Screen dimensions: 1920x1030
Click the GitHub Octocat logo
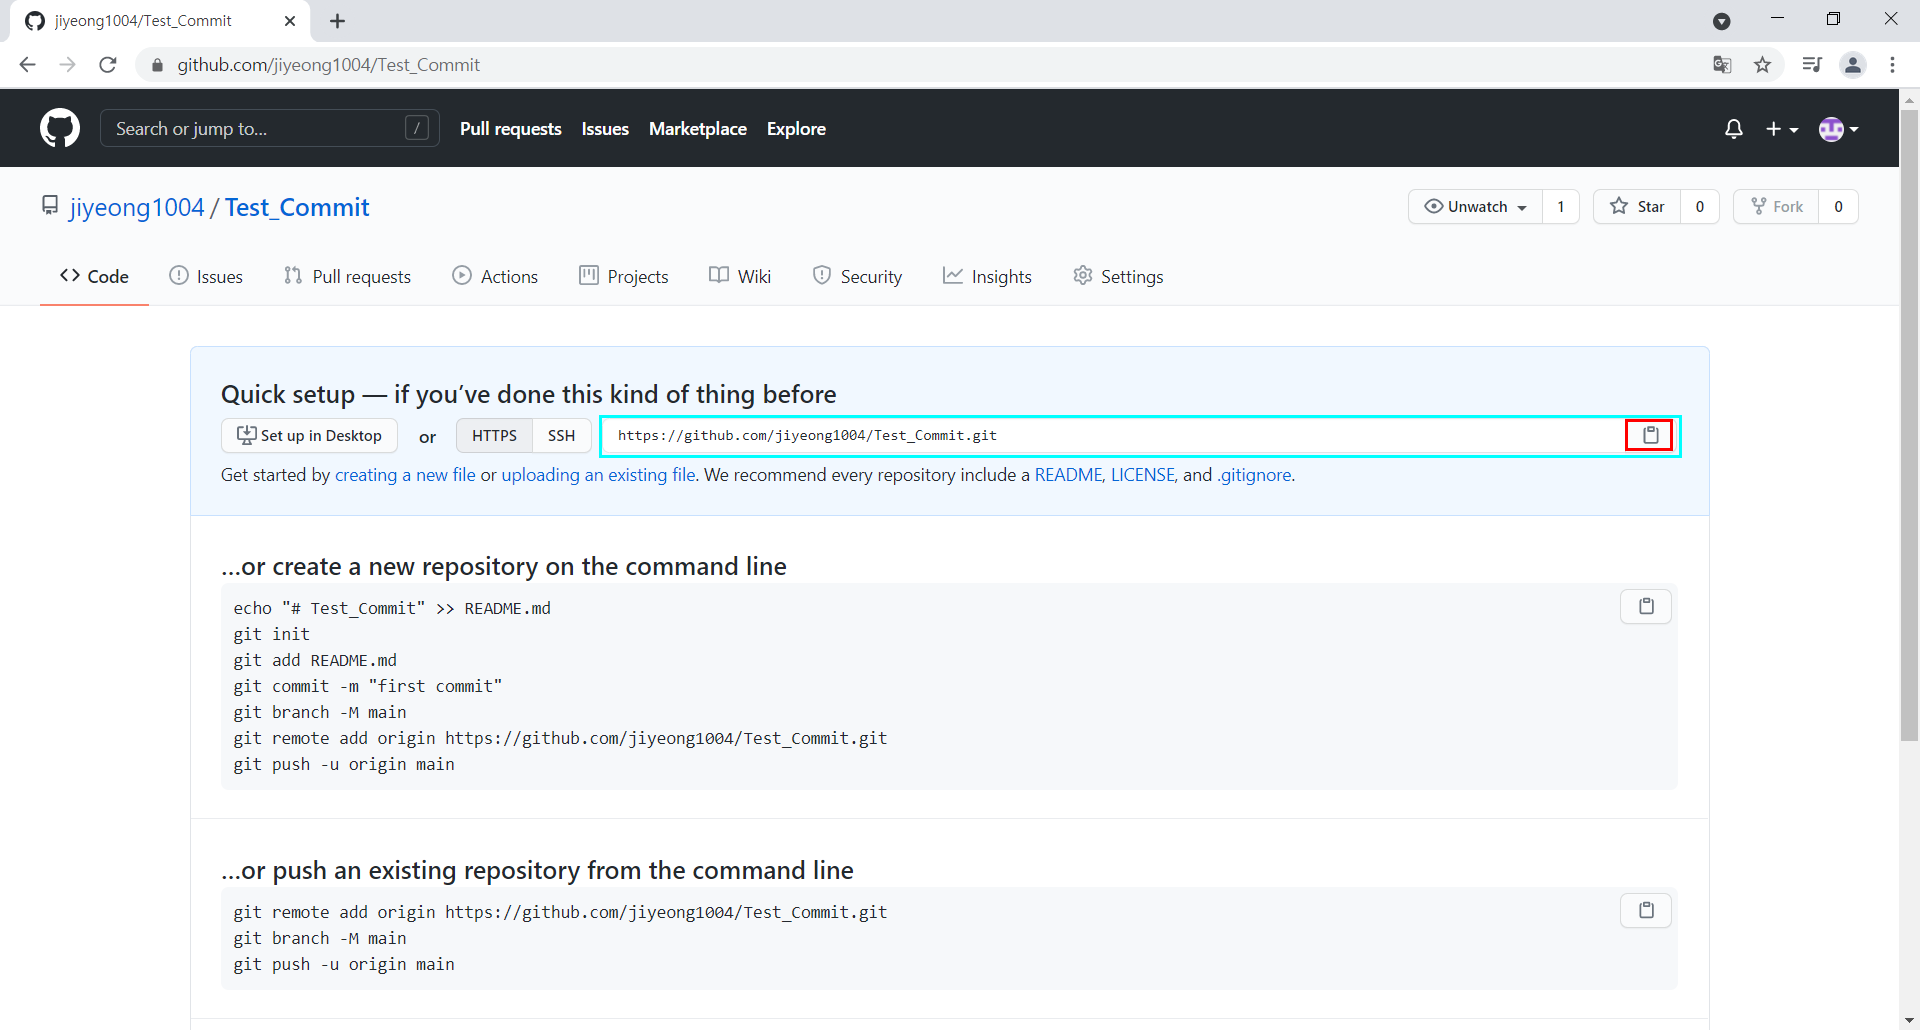60,128
